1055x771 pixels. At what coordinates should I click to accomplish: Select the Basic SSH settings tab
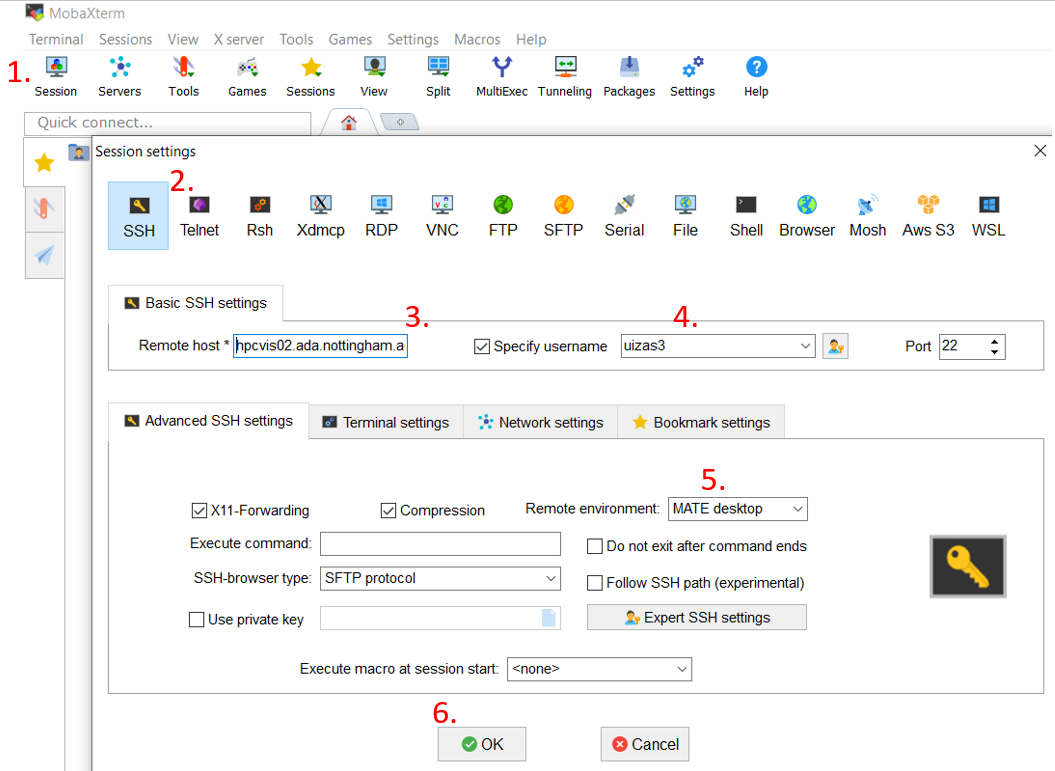(x=196, y=303)
